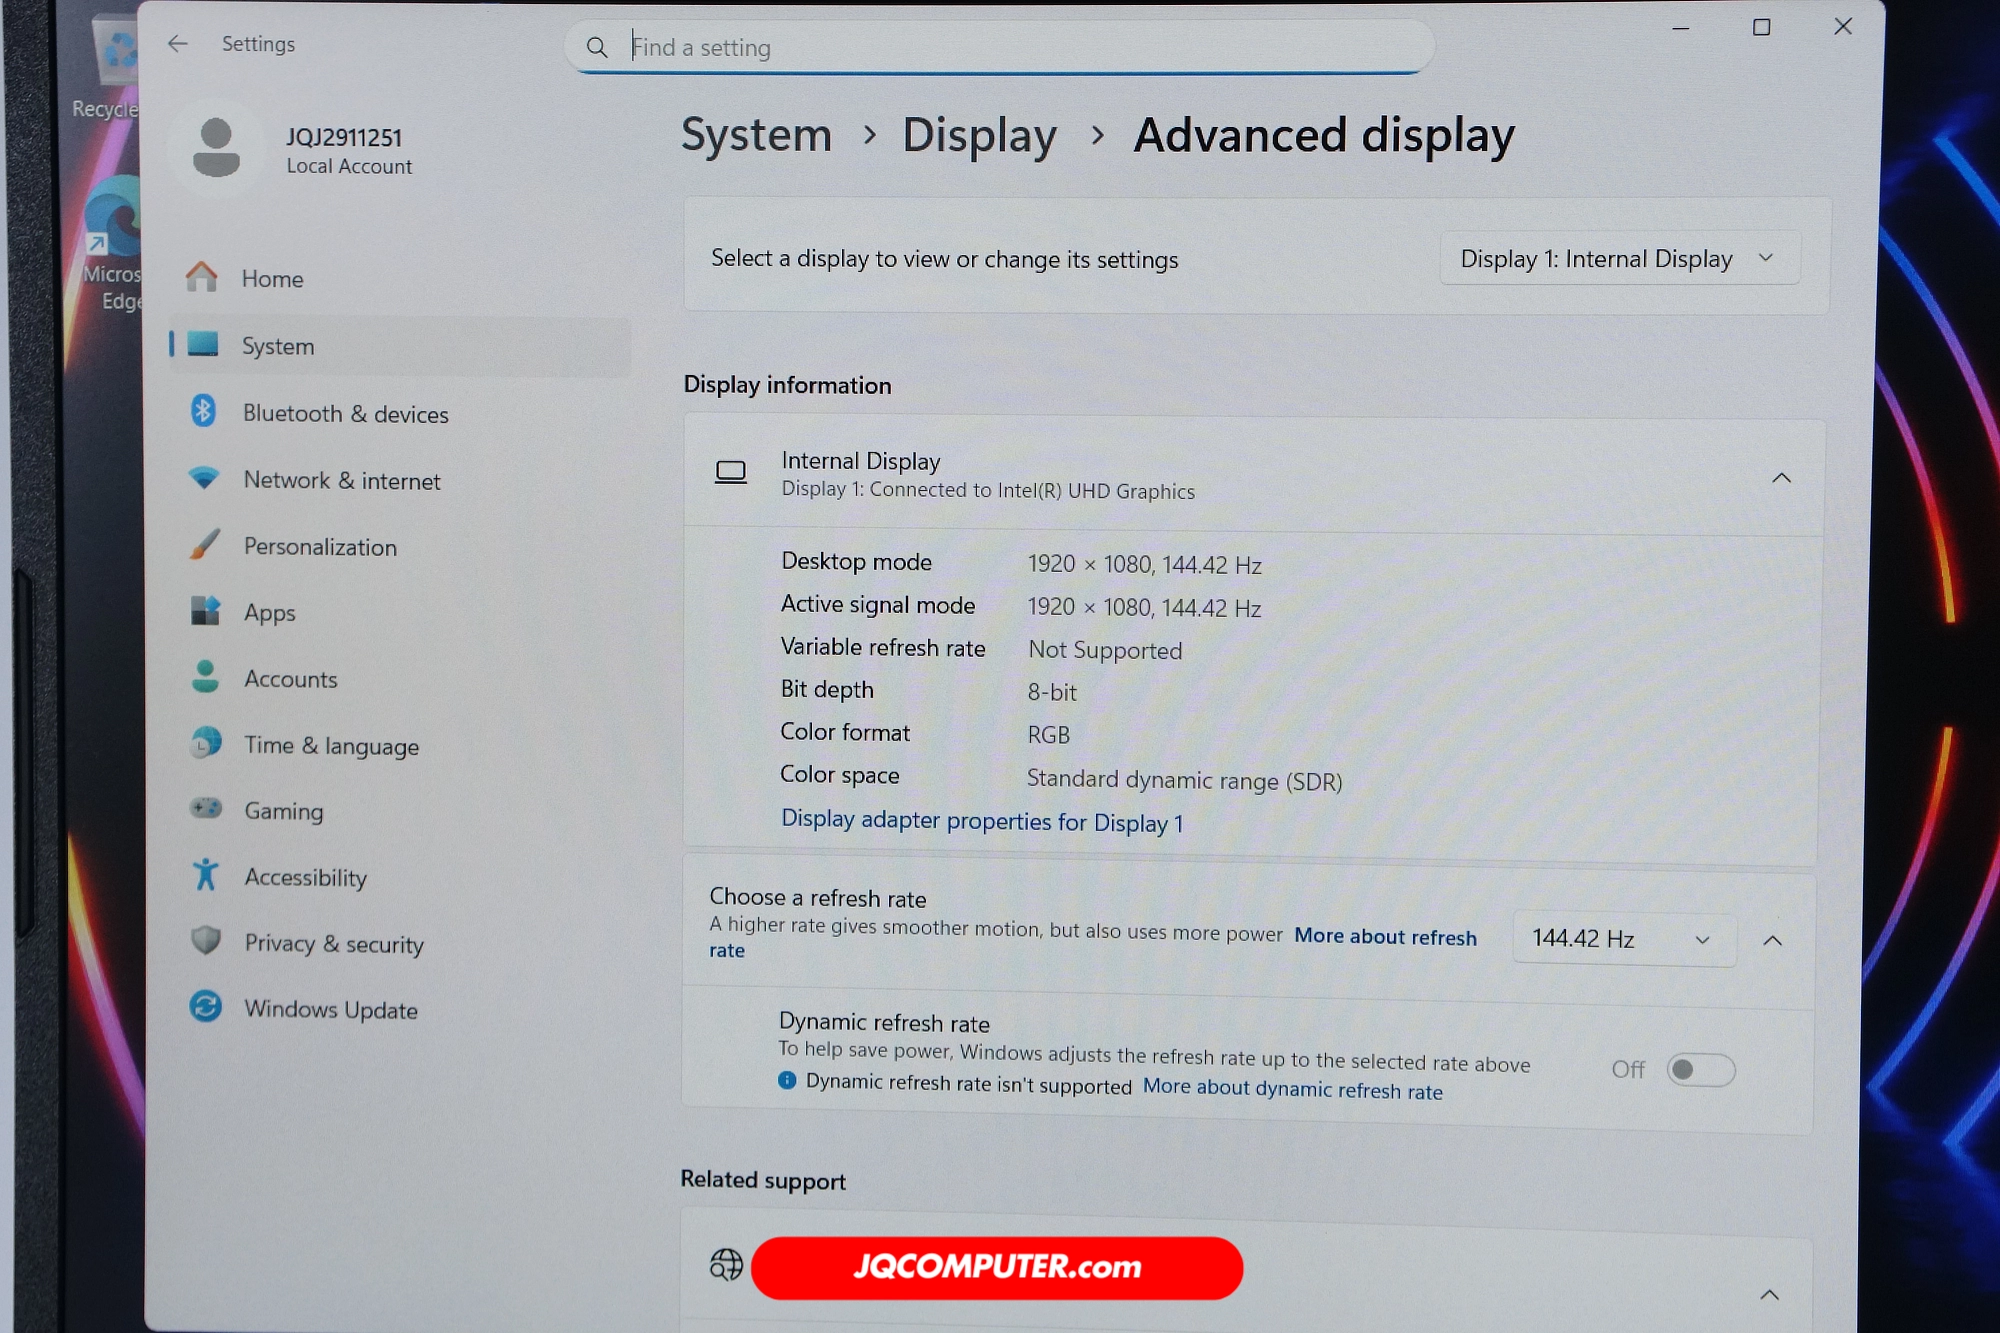Click Display in the breadcrumb path
The width and height of the screenshot is (2000, 1333).
[x=979, y=136]
